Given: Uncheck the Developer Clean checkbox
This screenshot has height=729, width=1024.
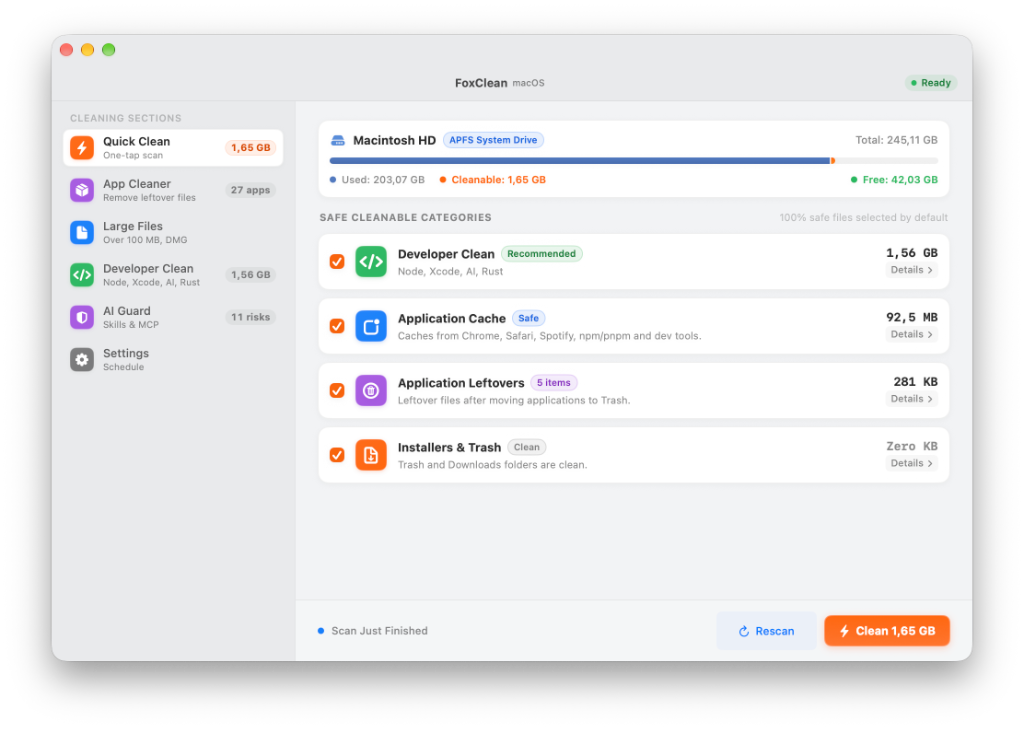Looking at the screenshot, I should pyautogui.click(x=337, y=262).
